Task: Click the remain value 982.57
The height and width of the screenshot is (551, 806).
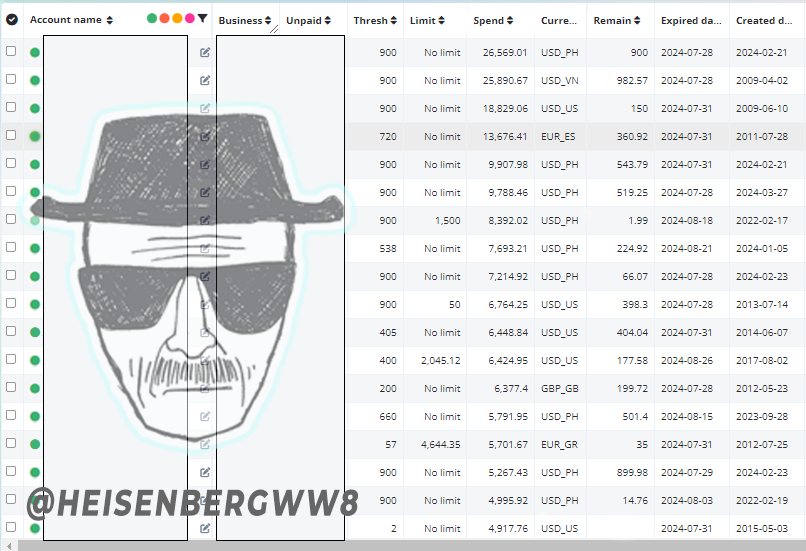Action: tap(633, 81)
